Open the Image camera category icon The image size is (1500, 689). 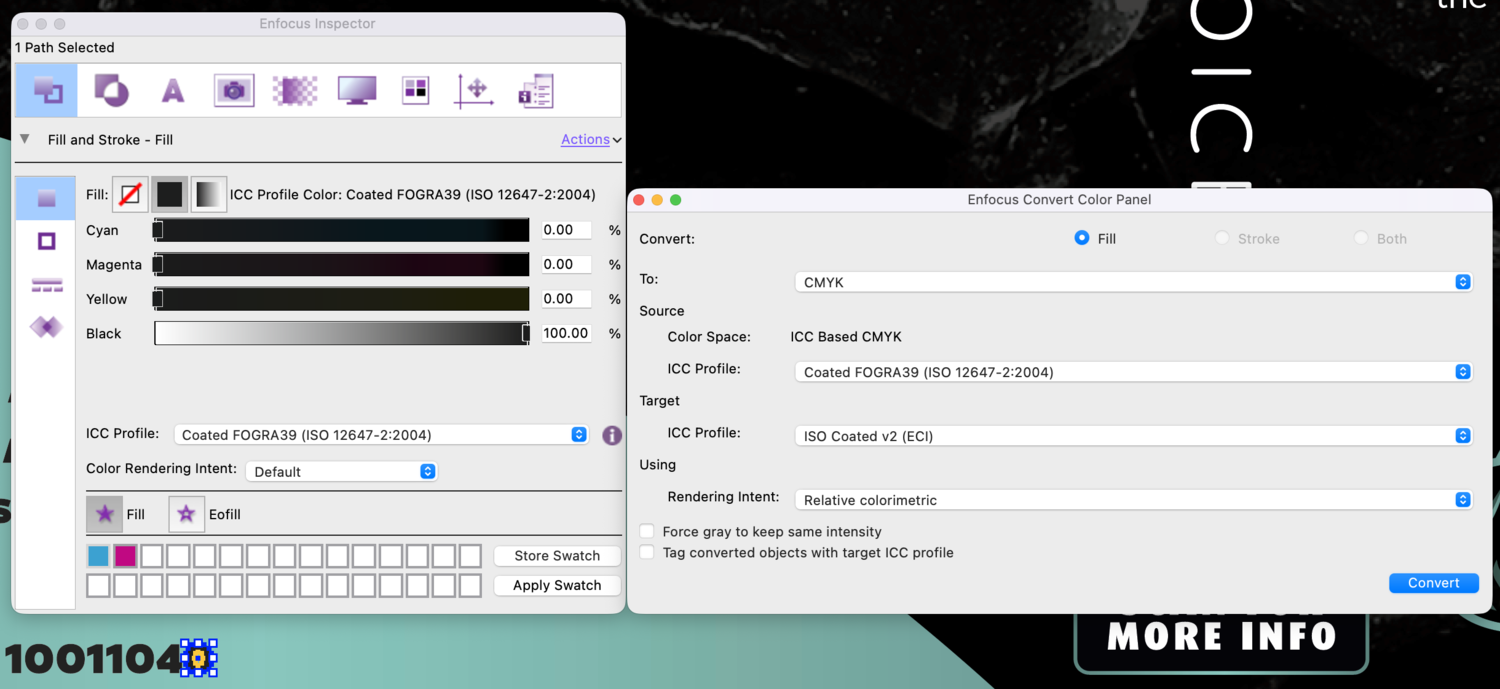(x=234, y=91)
